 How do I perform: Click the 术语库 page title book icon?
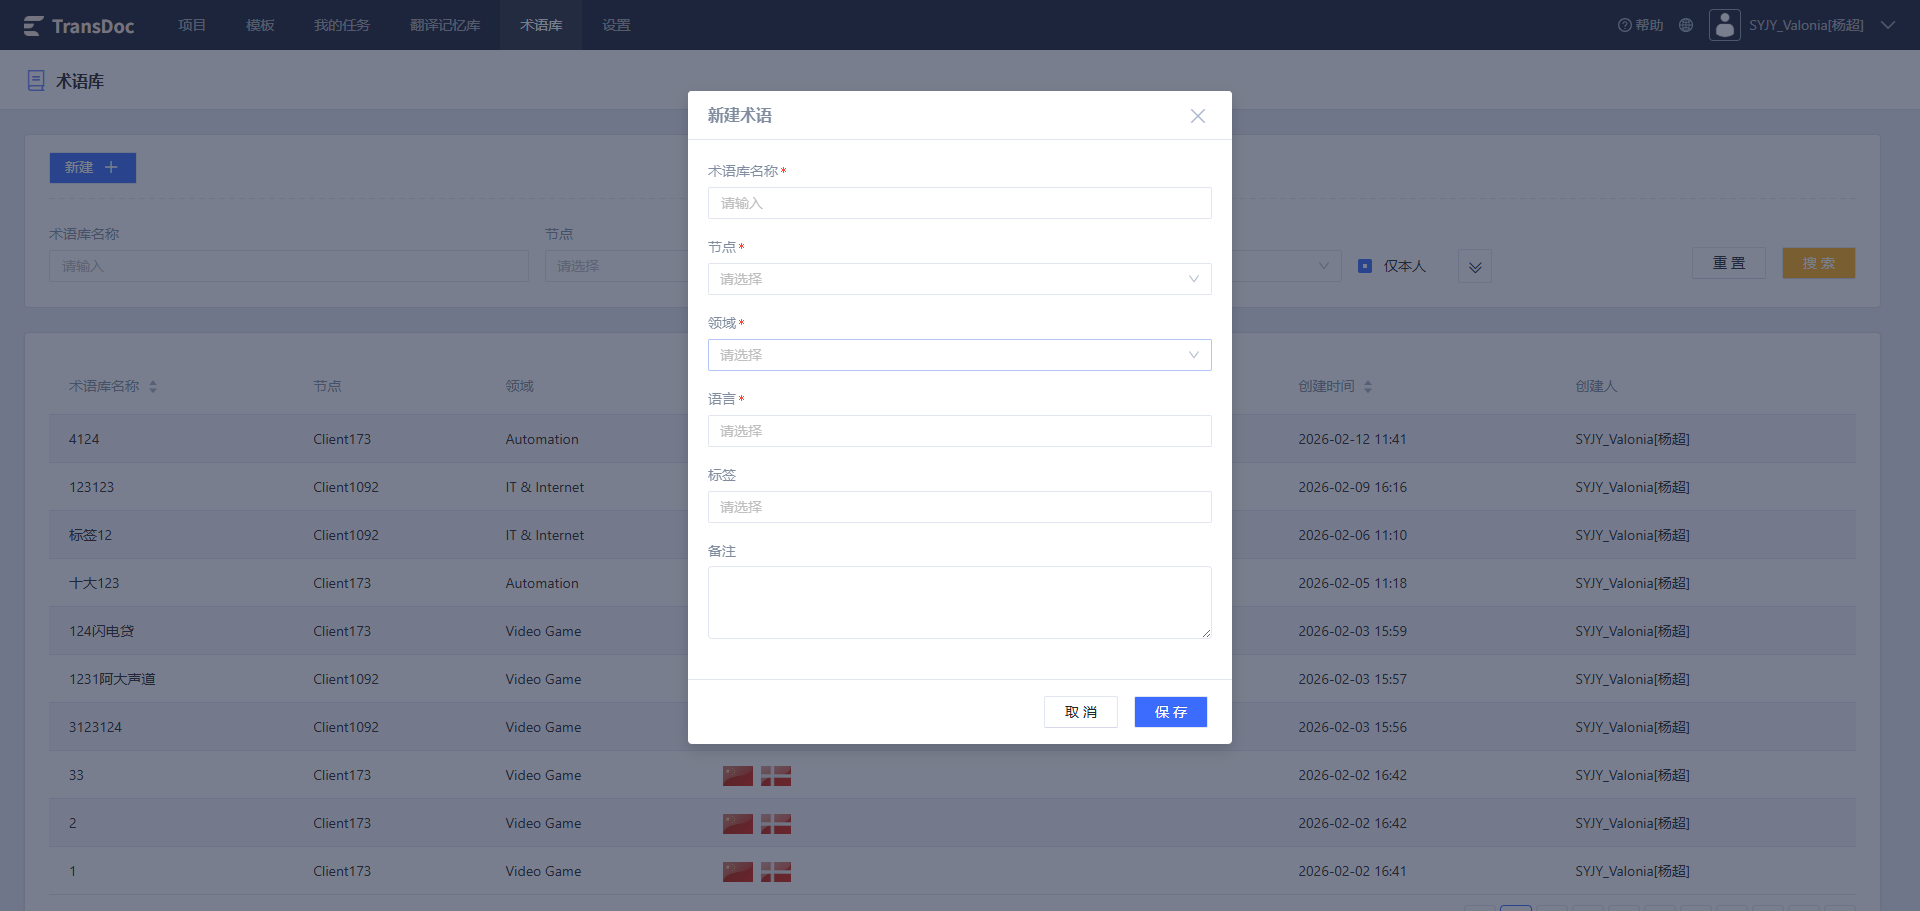[36, 81]
